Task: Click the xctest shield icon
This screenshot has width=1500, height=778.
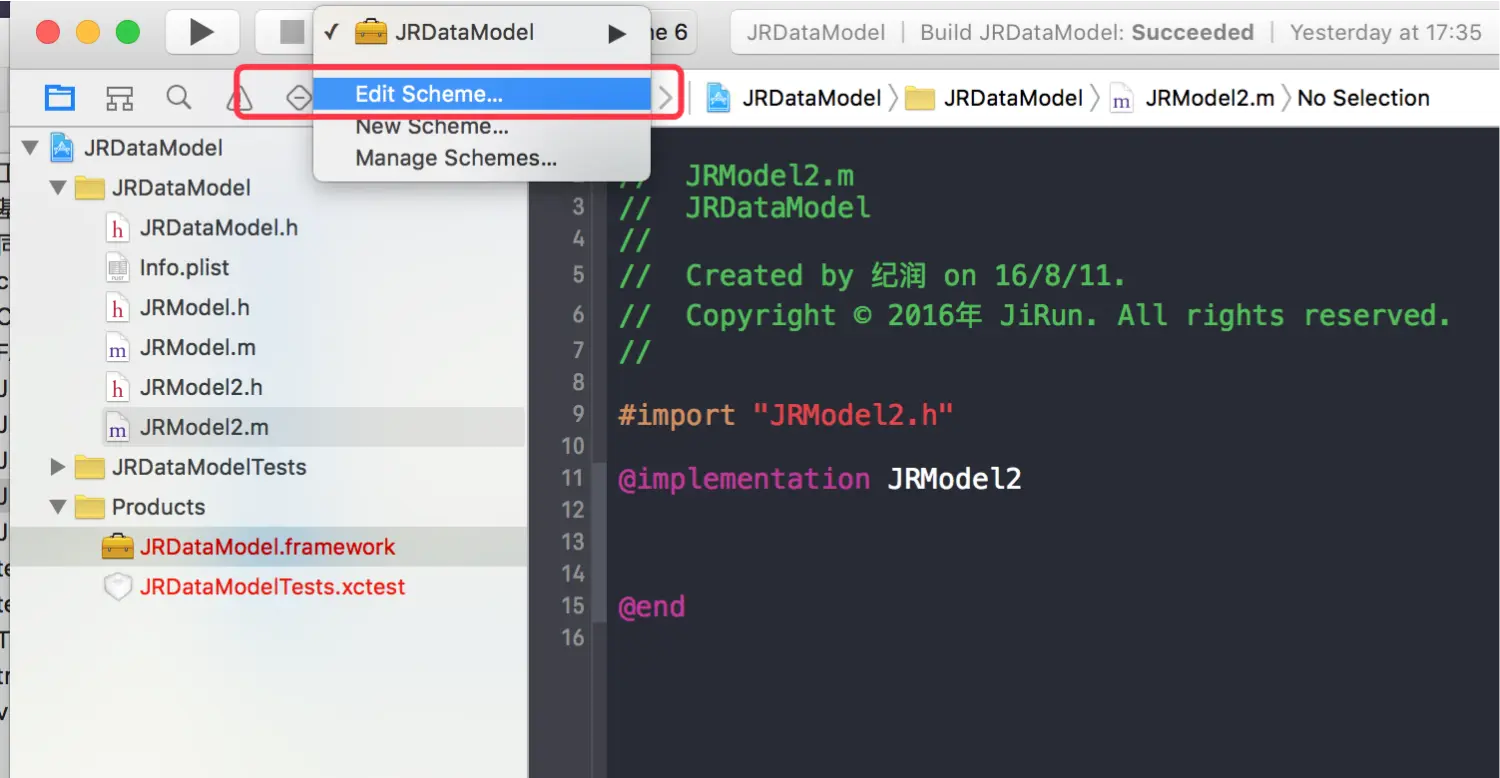Action: tap(118, 587)
